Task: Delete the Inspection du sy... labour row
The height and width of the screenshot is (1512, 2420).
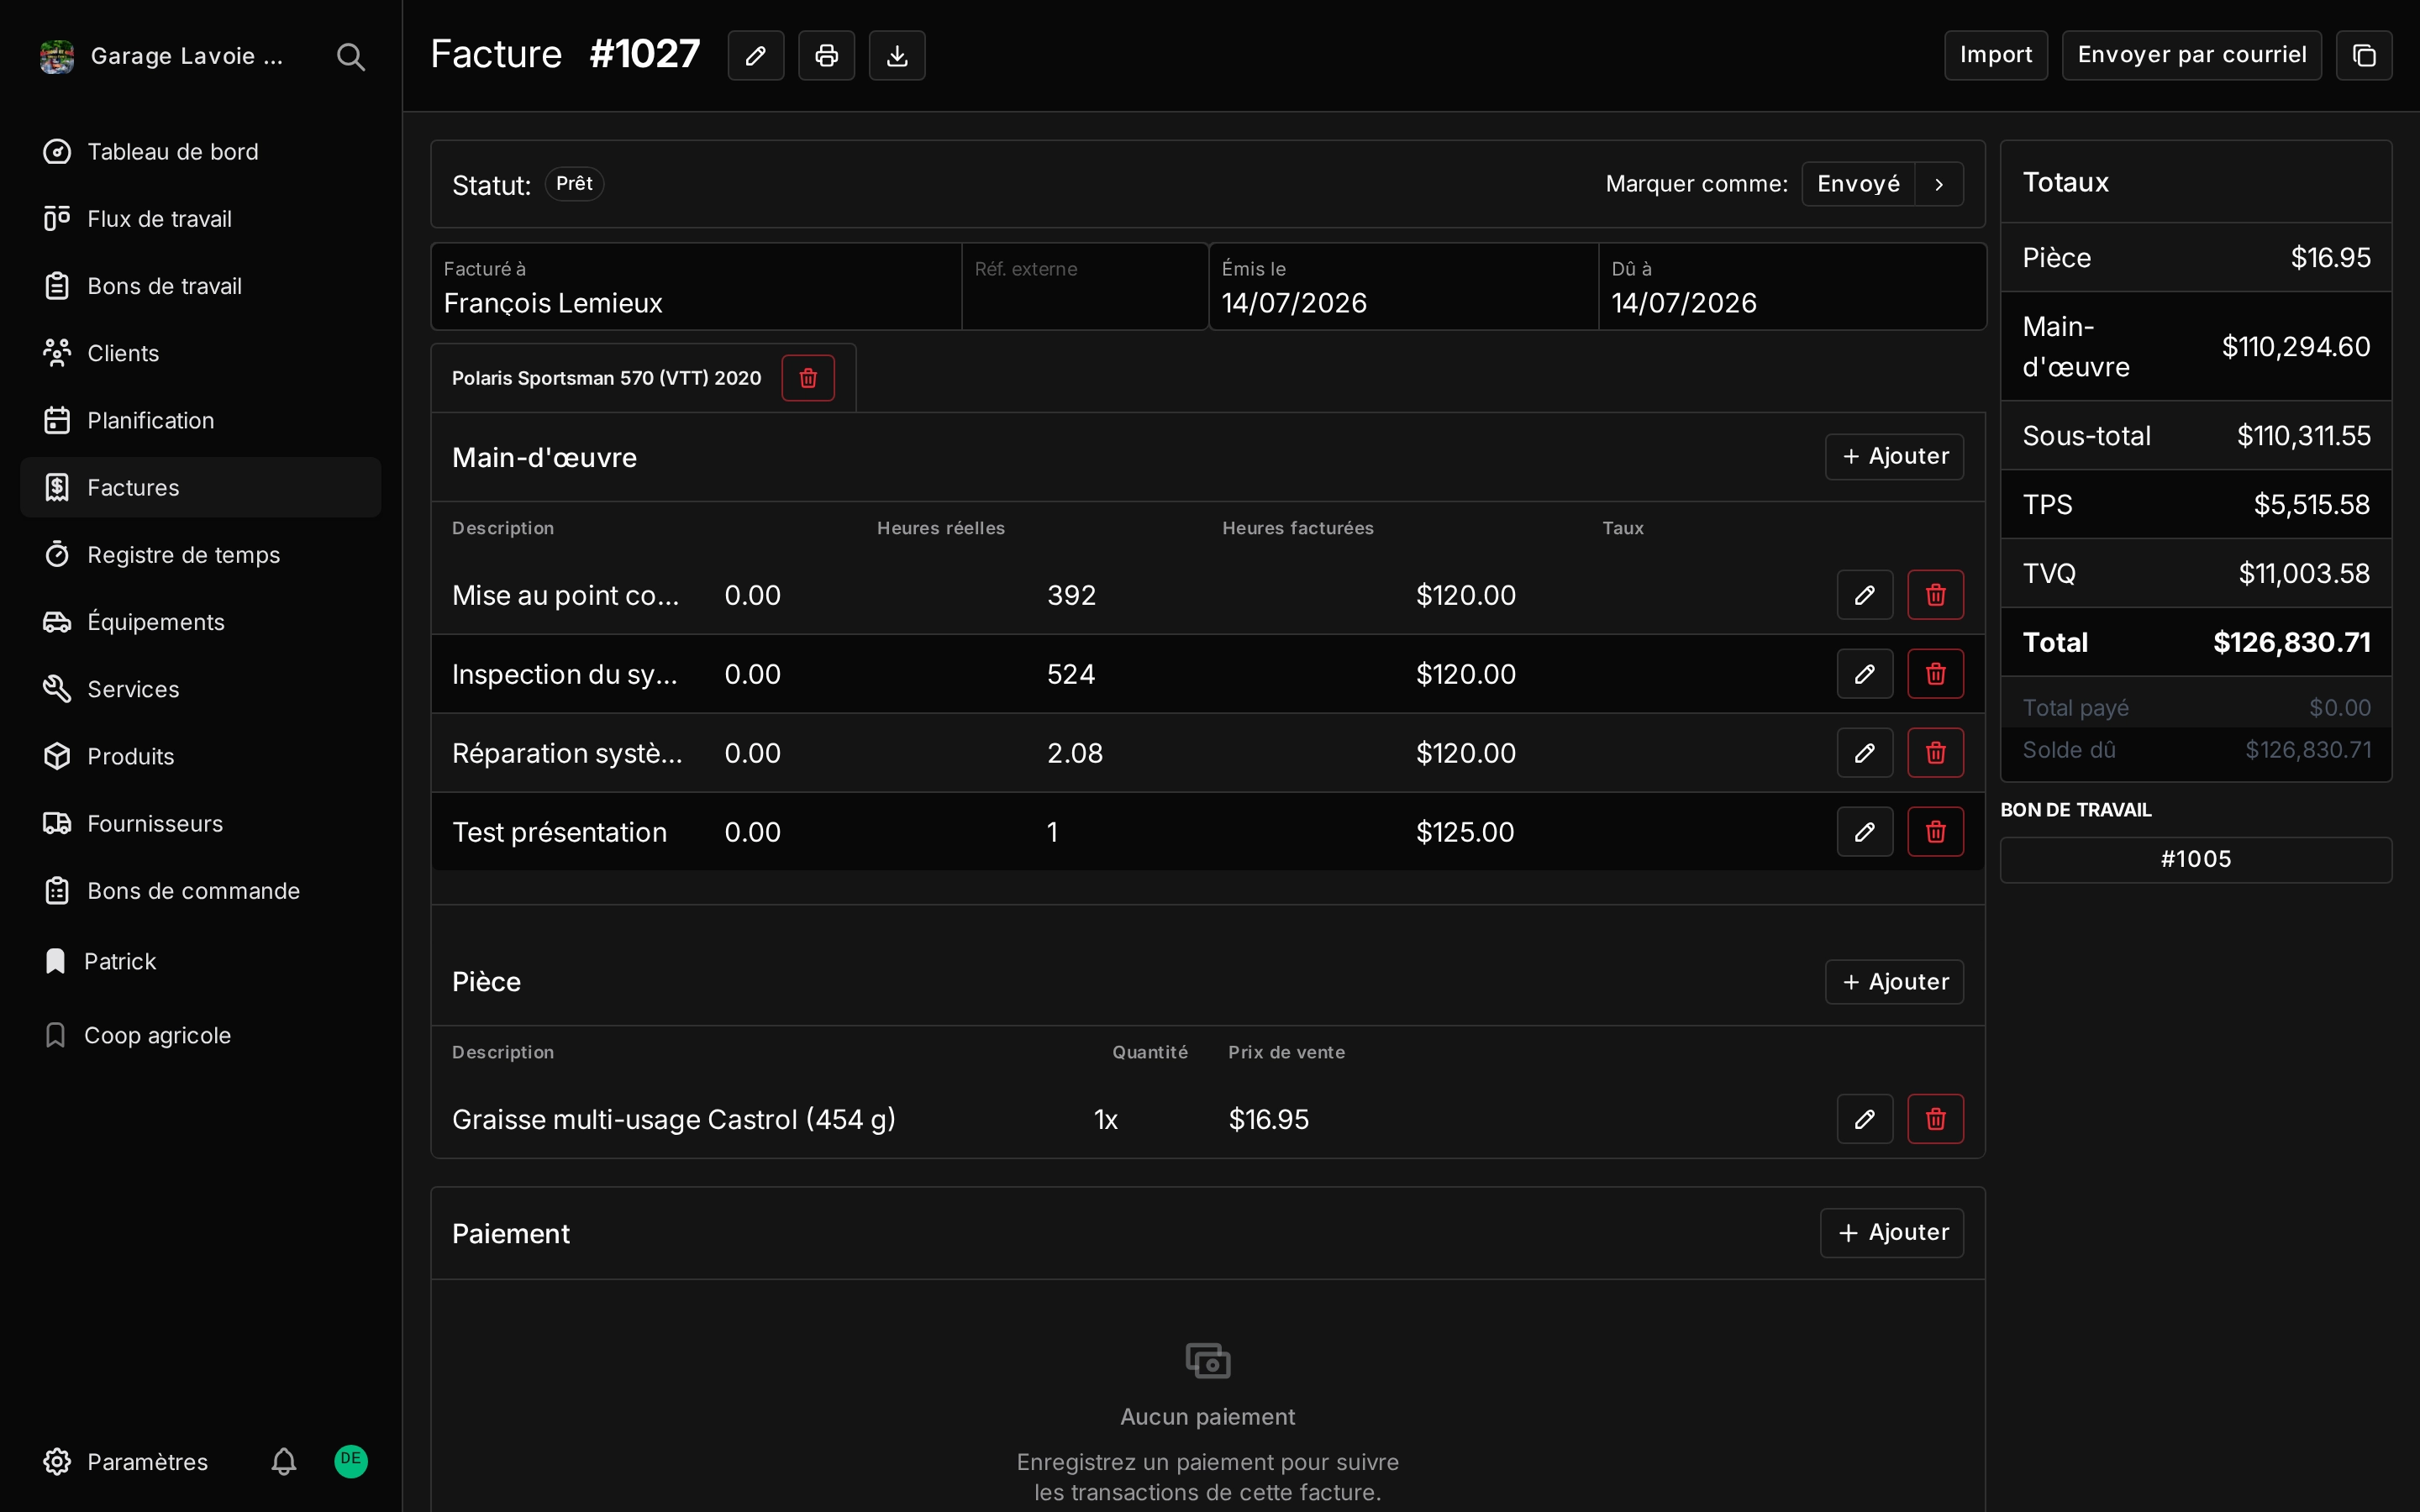Action: point(1936,674)
